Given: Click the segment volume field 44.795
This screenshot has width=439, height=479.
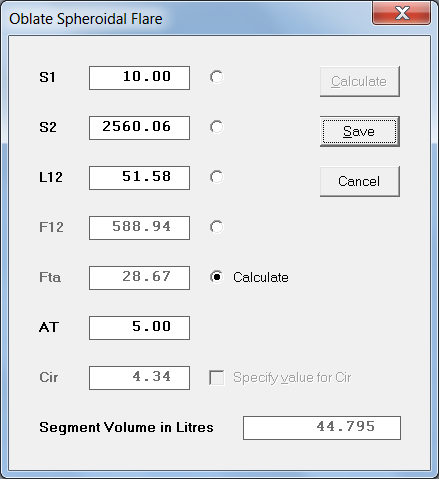Looking at the screenshot, I should pos(322,428).
